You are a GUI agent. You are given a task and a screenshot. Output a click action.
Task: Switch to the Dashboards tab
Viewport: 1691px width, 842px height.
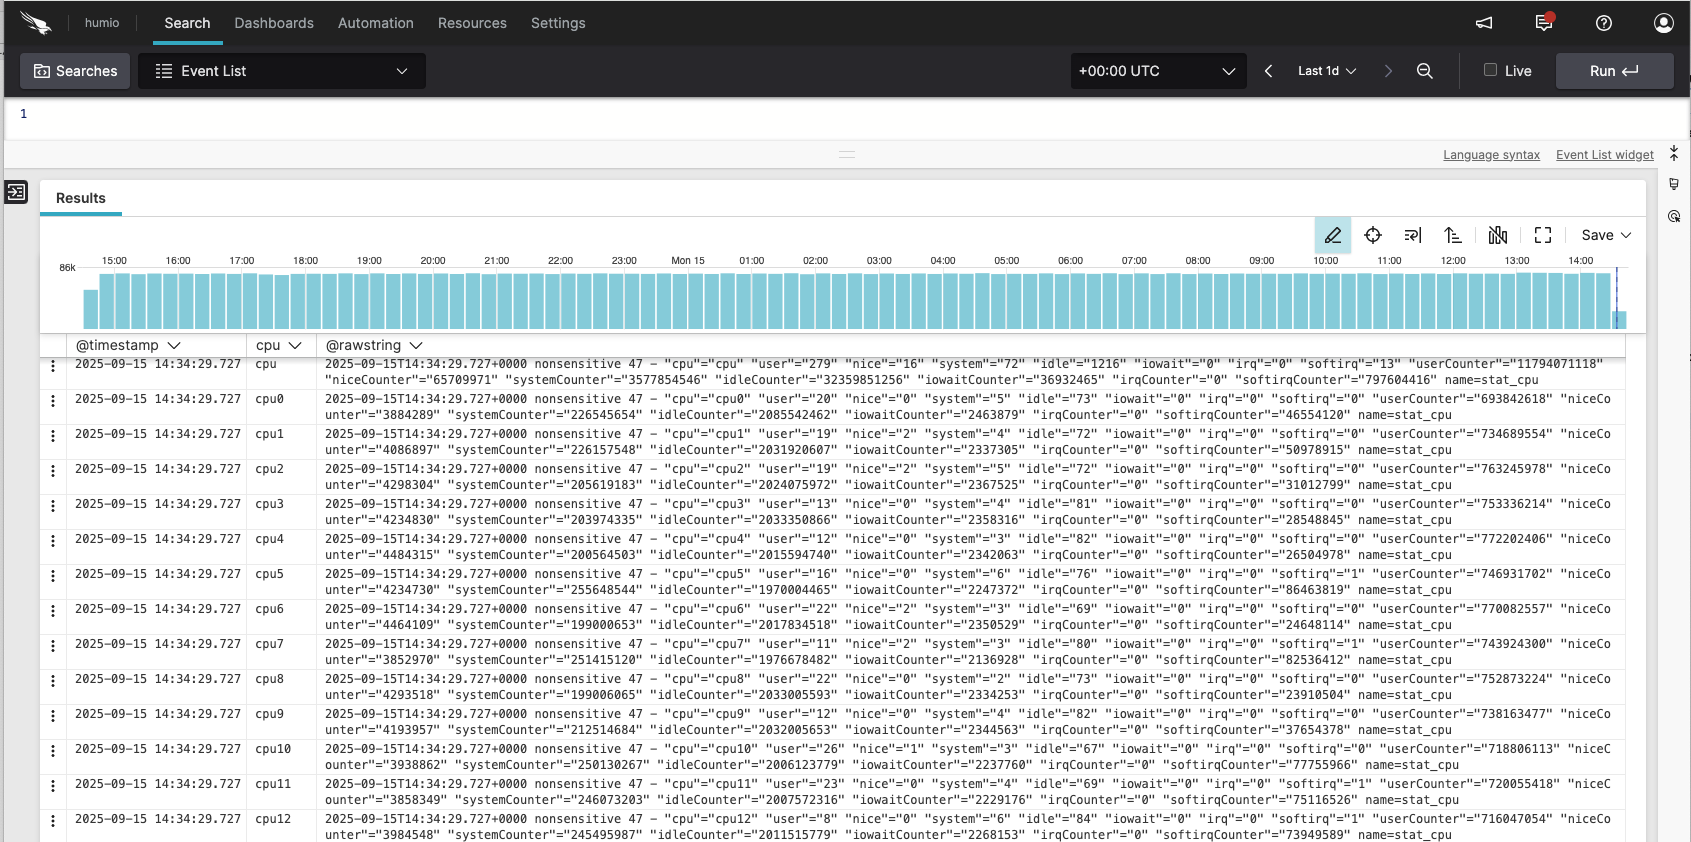[274, 23]
